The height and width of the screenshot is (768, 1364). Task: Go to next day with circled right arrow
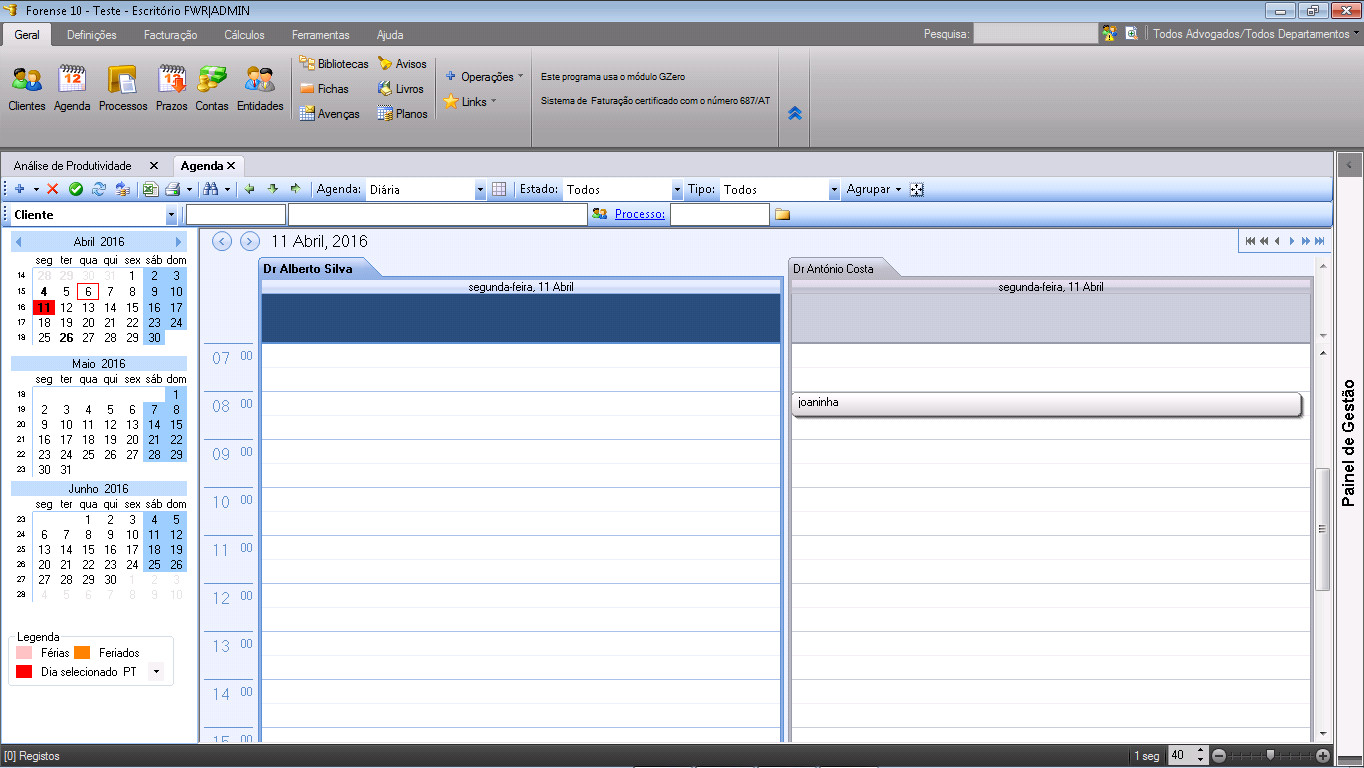click(x=250, y=241)
